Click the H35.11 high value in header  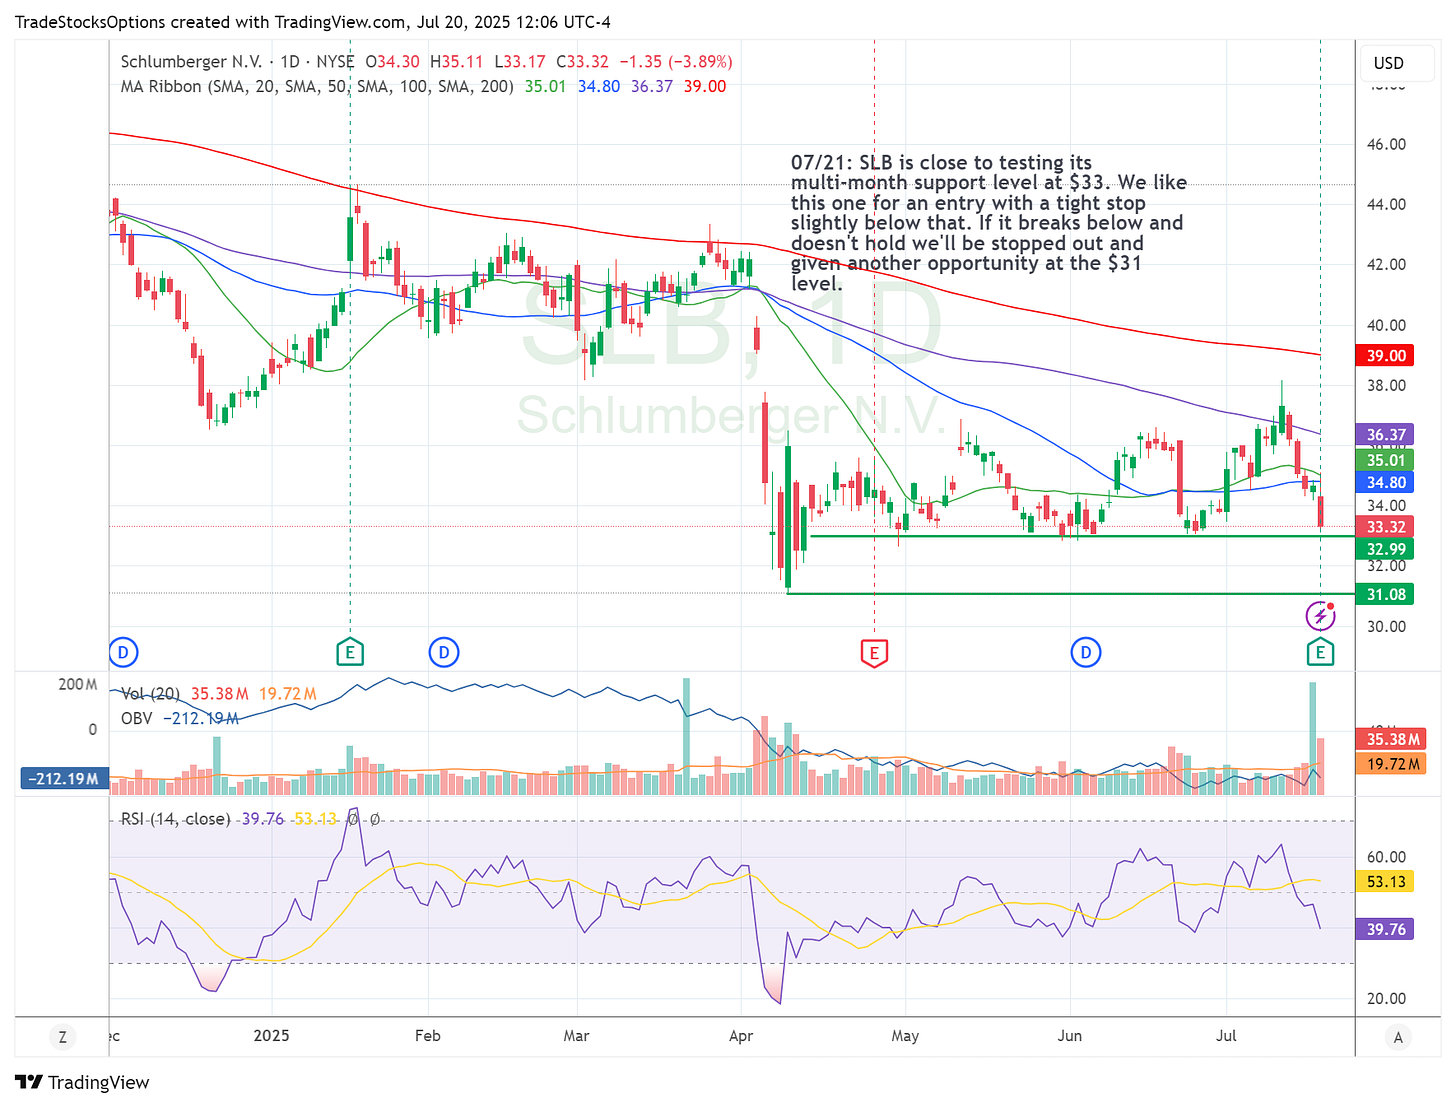[457, 62]
